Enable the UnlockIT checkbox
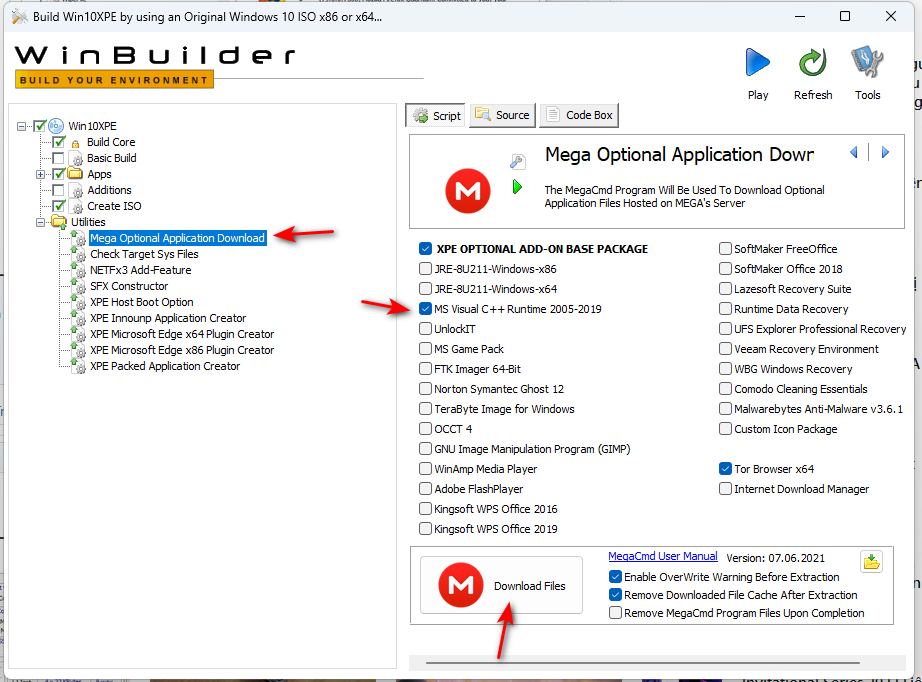Screen dimensions: 922x682 (425, 329)
